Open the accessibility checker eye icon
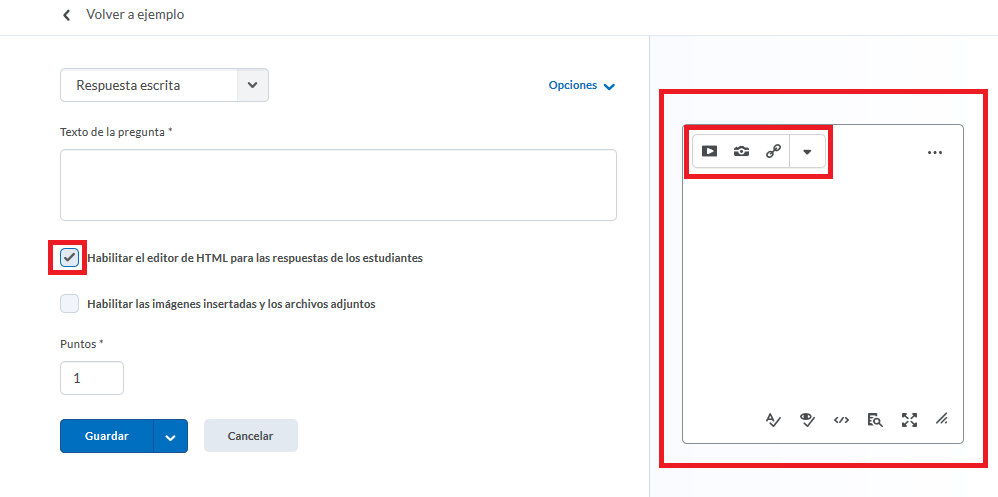 (x=807, y=420)
